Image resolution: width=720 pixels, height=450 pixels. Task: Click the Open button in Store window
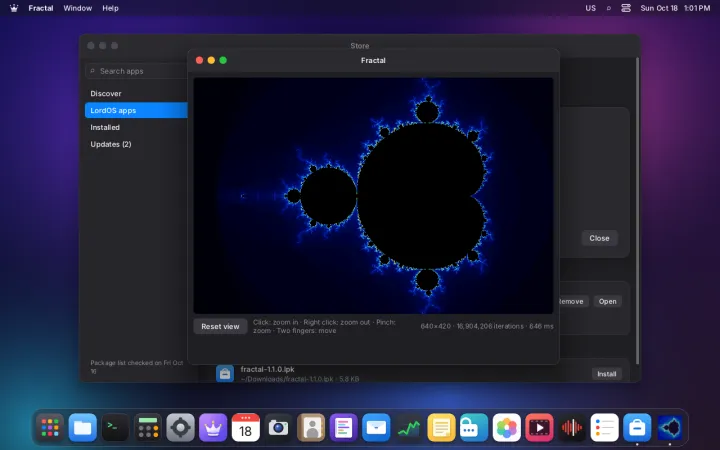pos(608,301)
